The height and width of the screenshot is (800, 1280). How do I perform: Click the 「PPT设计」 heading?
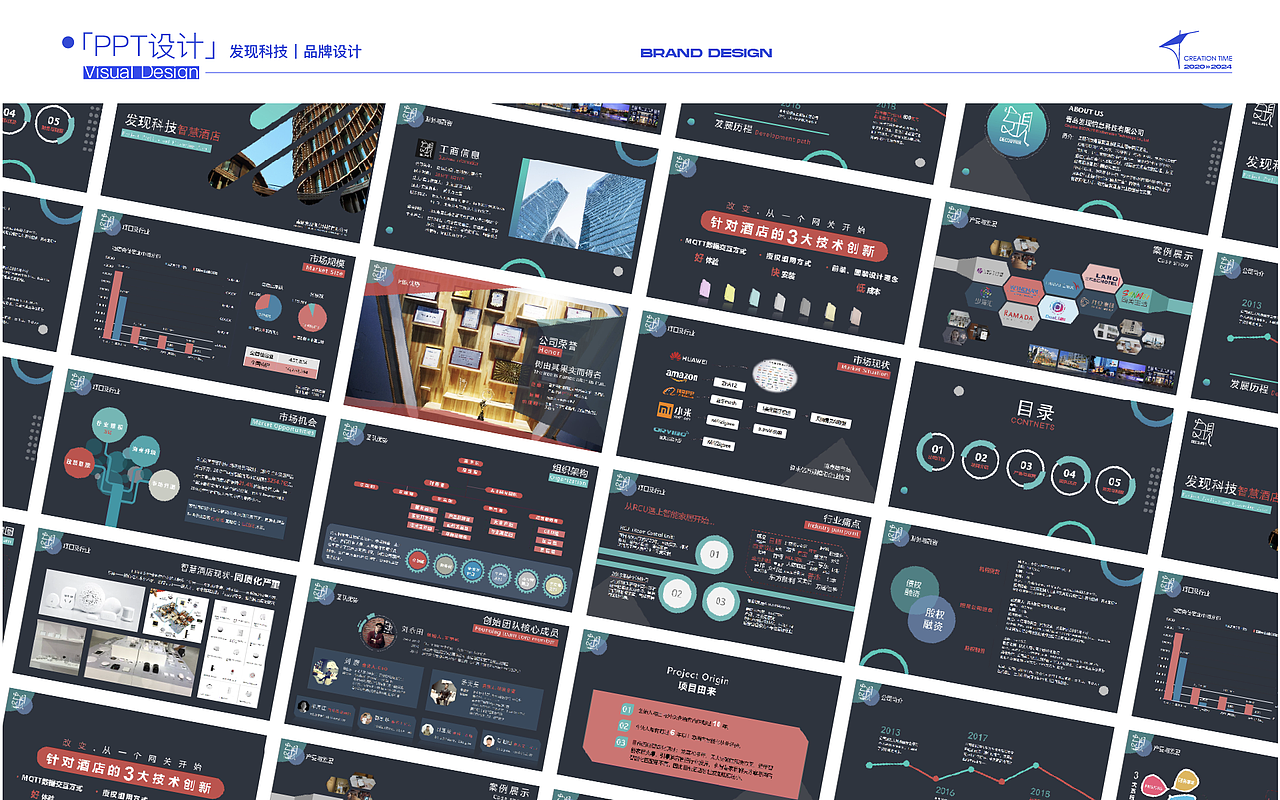150,47
